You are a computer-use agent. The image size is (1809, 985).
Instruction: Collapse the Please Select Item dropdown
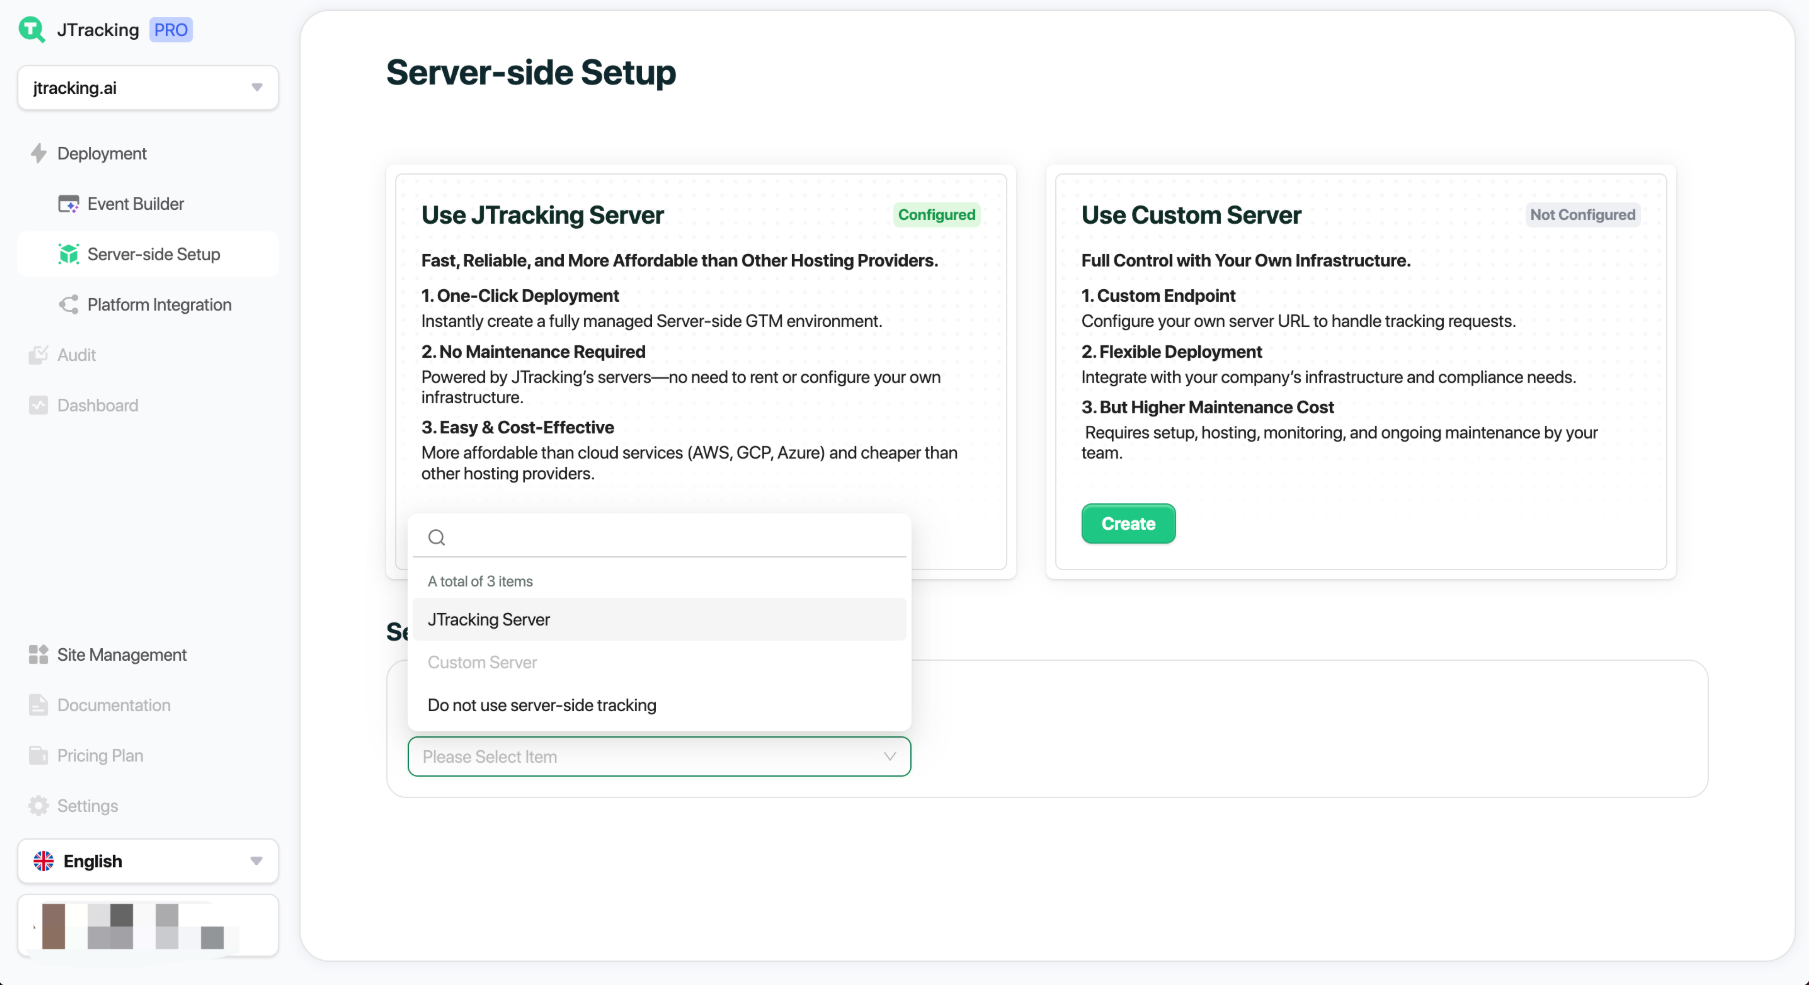point(888,757)
